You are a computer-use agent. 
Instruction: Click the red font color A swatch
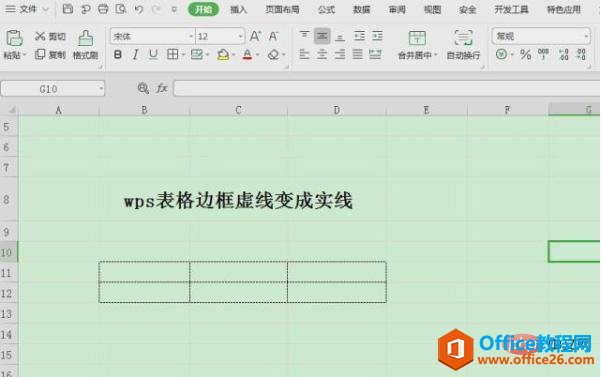[x=248, y=55]
